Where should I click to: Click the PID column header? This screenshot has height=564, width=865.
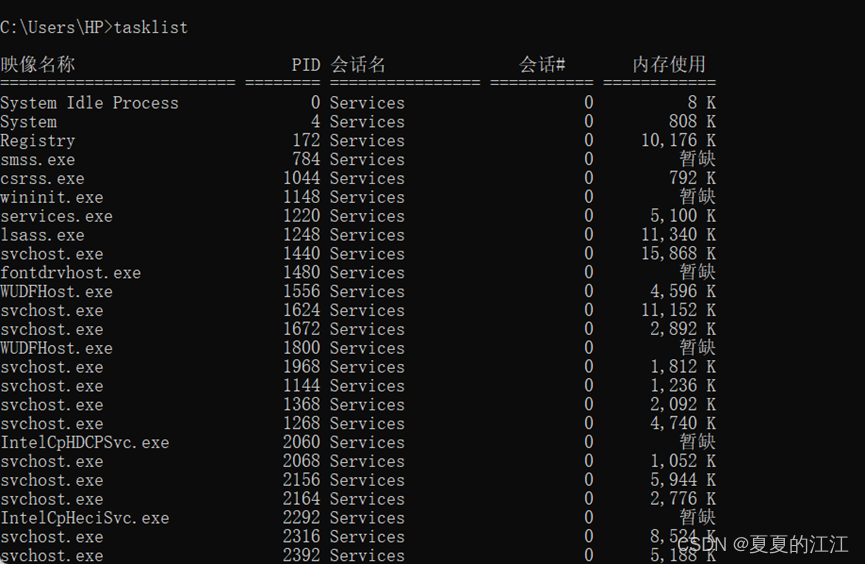pyautogui.click(x=306, y=65)
